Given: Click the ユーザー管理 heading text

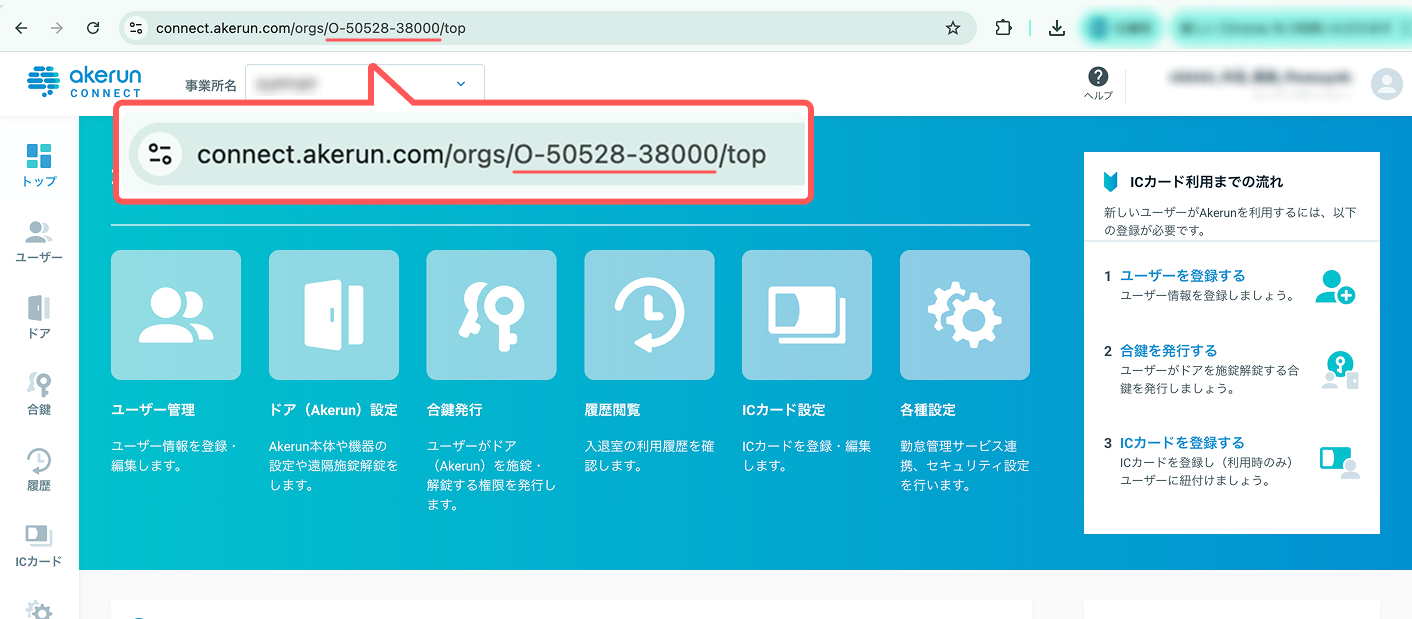Looking at the screenshot, I should [153, 410].
